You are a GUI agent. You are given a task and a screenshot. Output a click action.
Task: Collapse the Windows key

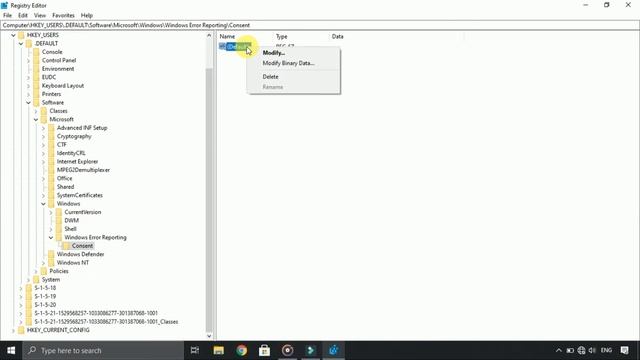43,204
